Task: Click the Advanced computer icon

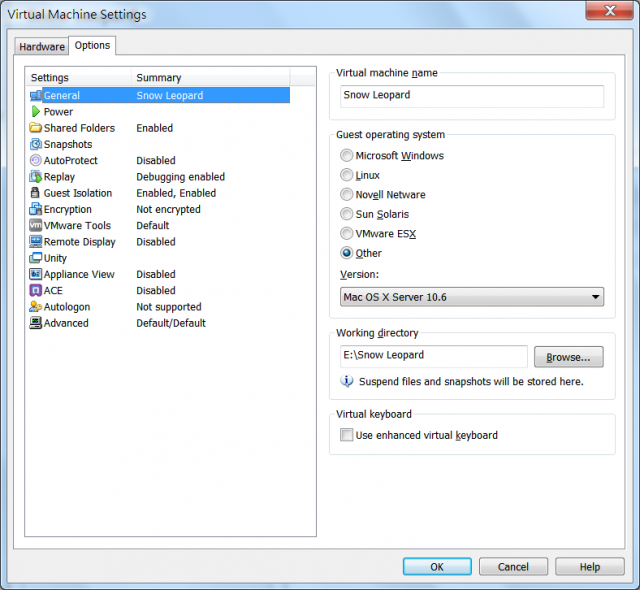Action: [x=36, y=323]
